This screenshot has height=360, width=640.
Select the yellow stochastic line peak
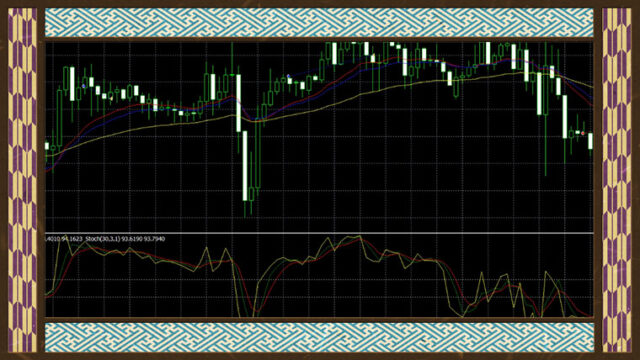tap(359, 237)
